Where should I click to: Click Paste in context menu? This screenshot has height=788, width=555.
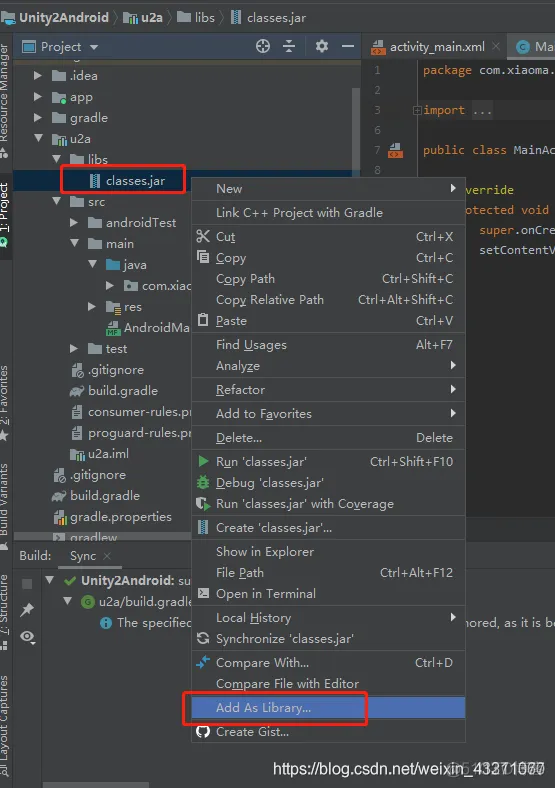328,321
